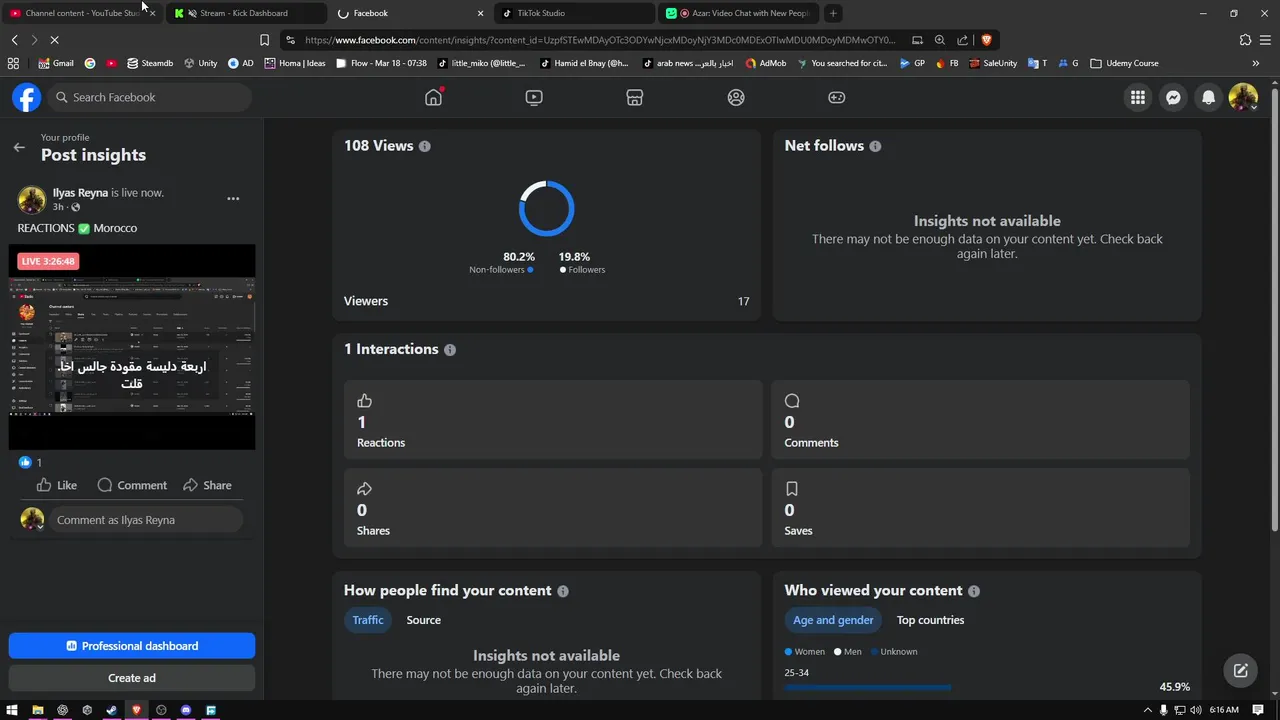Toggle Like on the live post
Viewport: 1280px width, 720px height.
(x=56, y=485)
